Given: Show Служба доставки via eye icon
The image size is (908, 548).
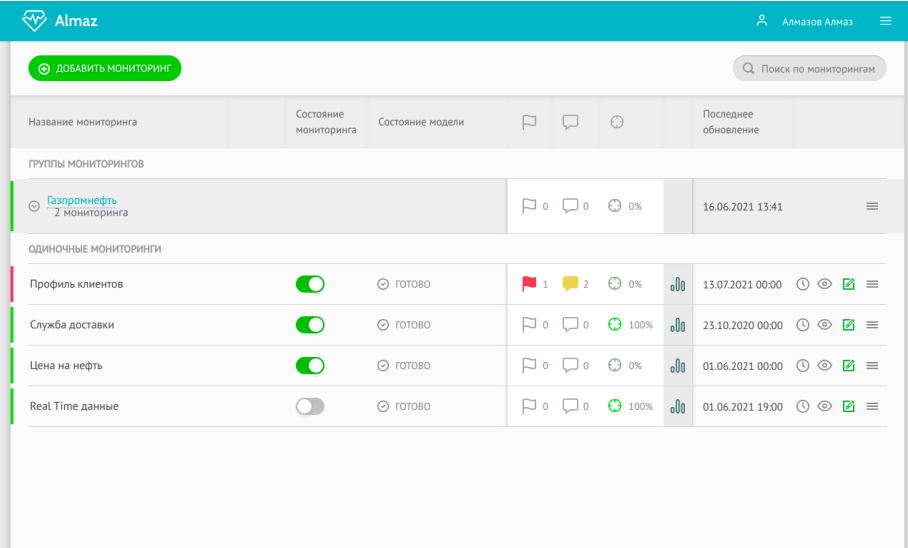Looking at the screenshot, I should 825,325.
